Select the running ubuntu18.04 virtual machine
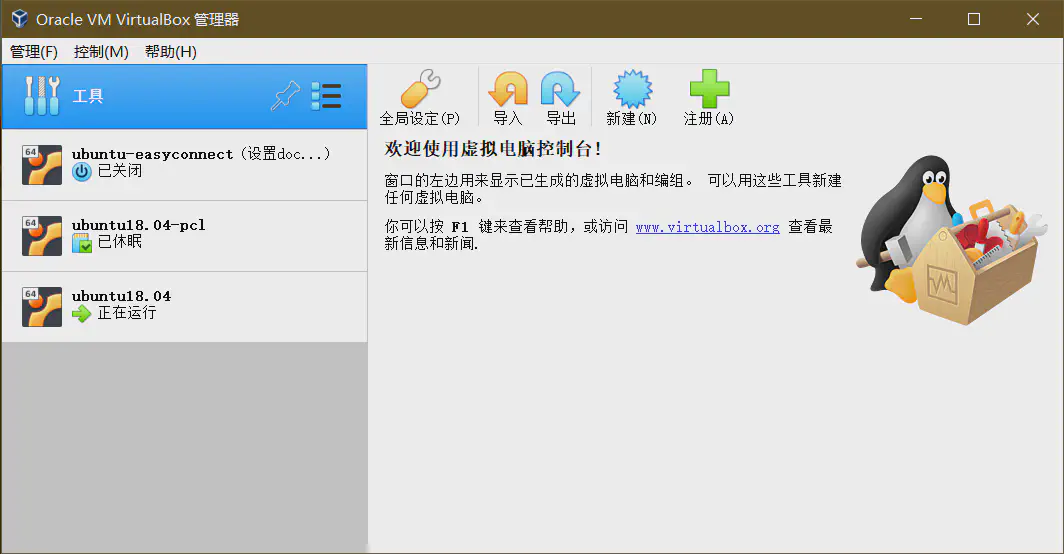 tap(200, 306)
